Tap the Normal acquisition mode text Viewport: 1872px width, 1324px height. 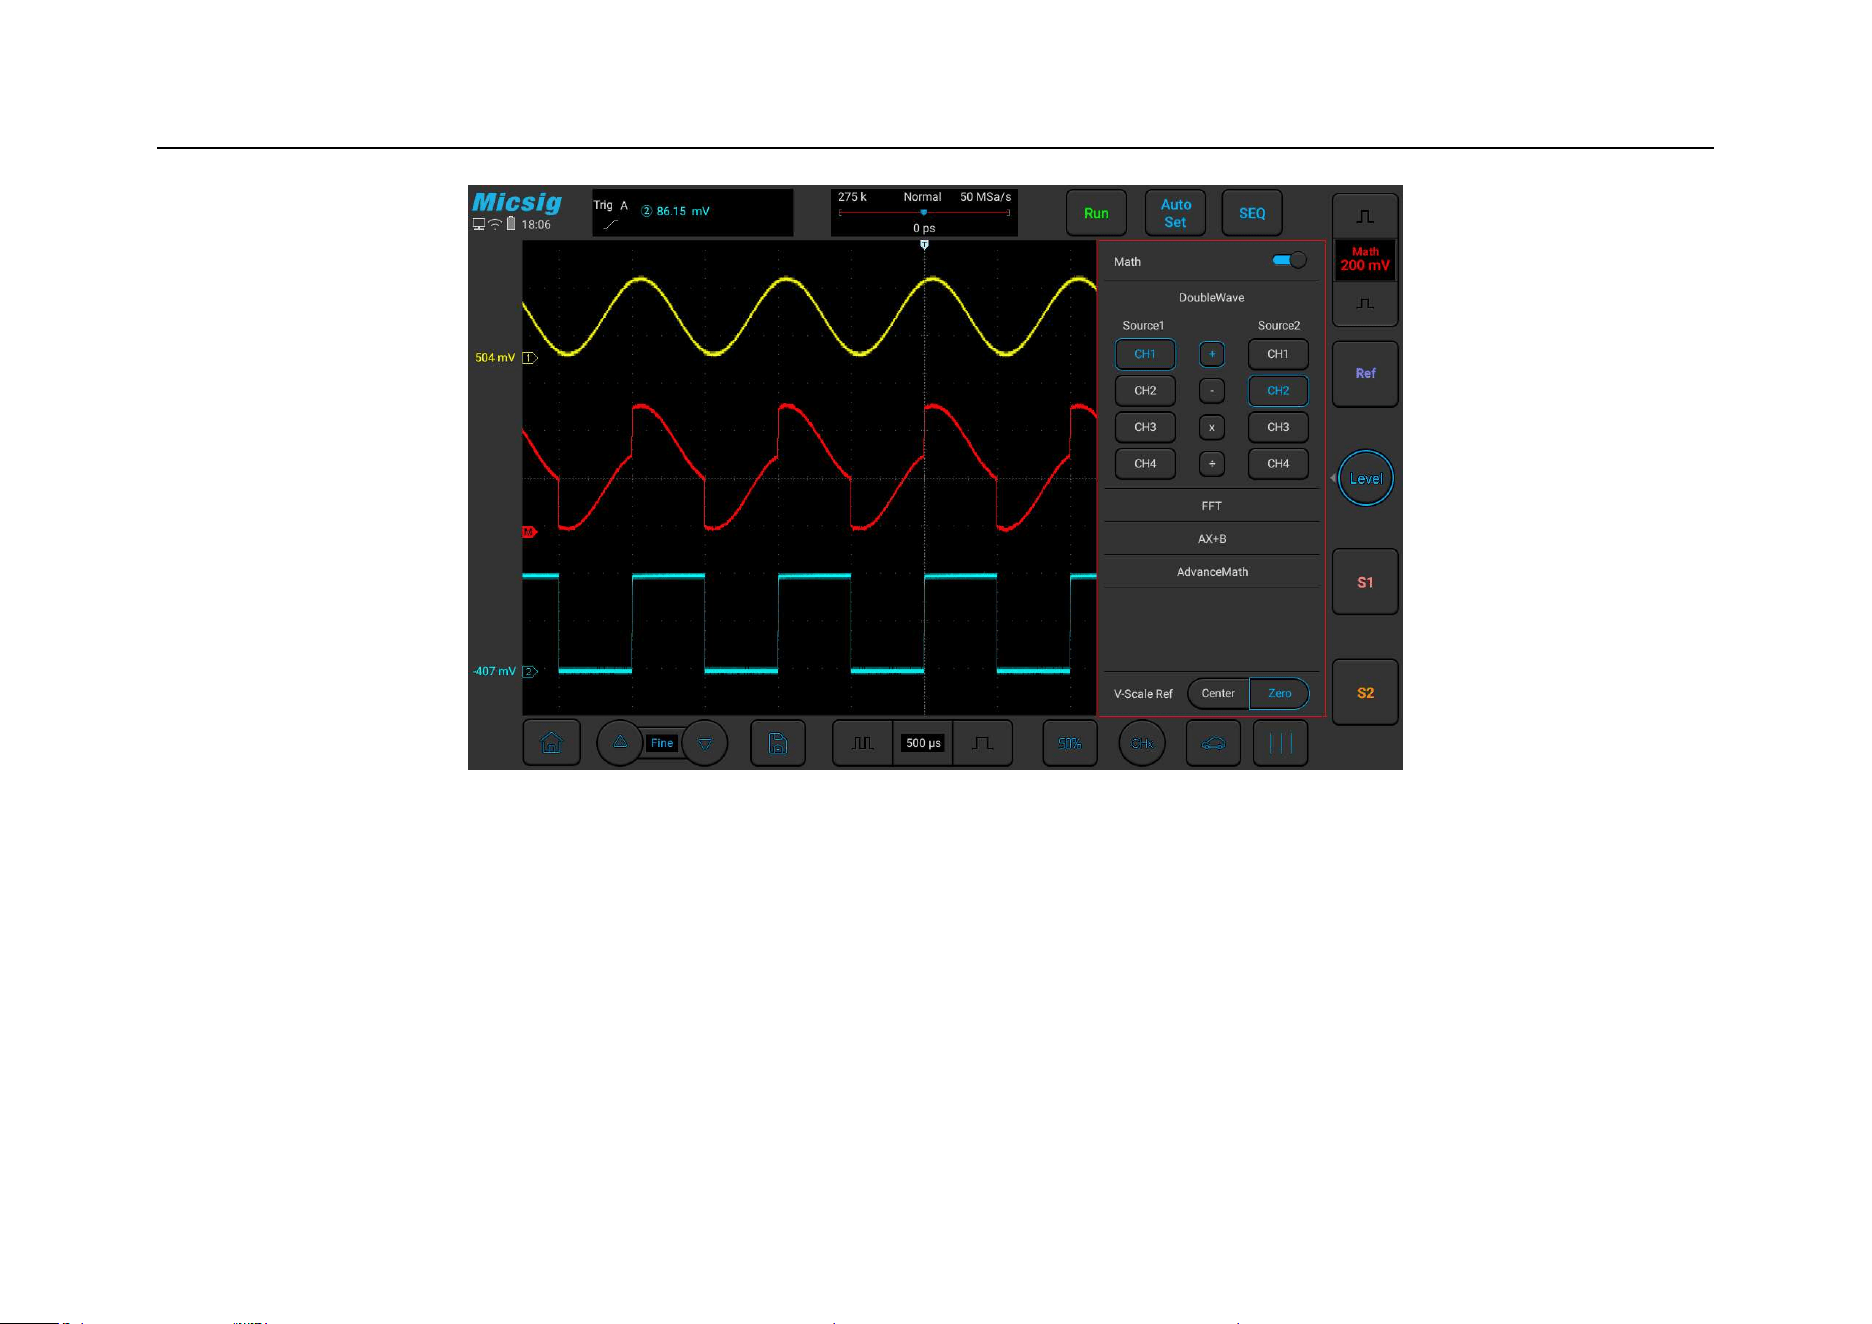922,197
